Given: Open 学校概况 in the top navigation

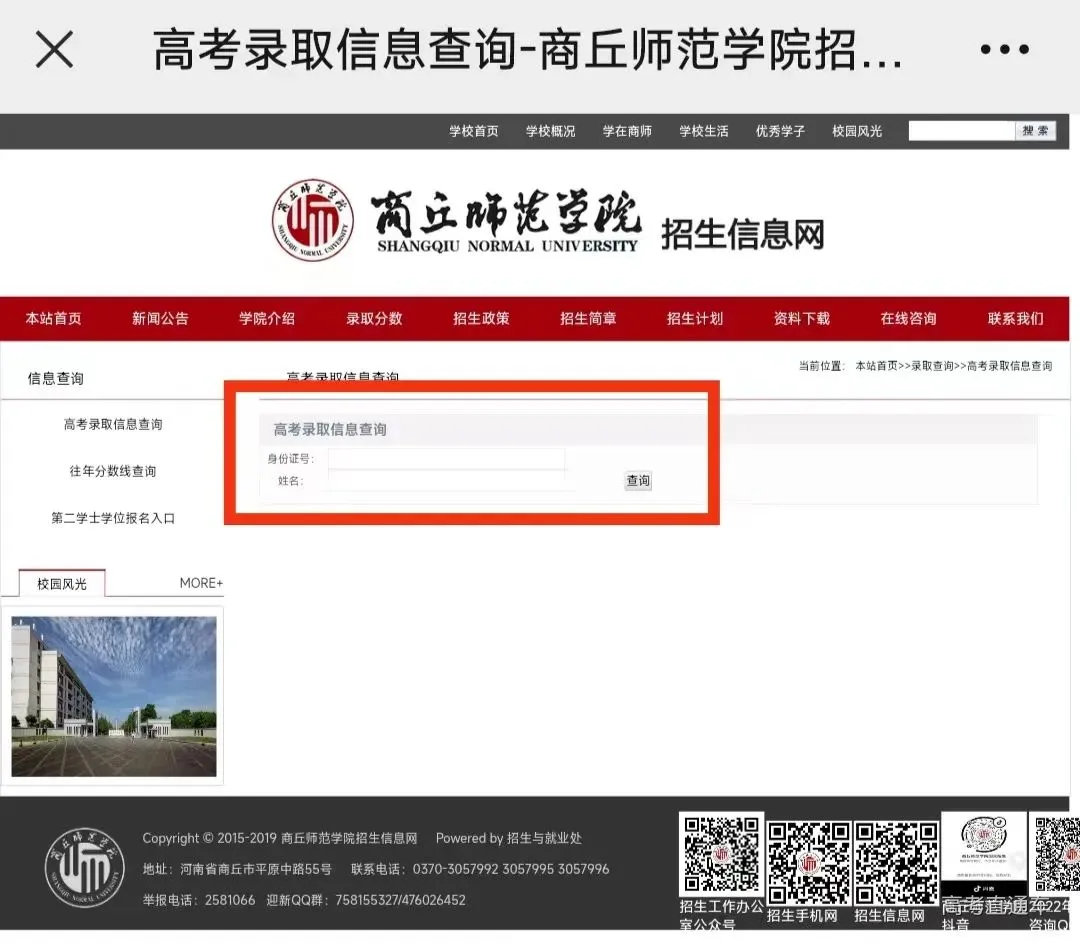Looking at the screenshot, I should pyautogui.click(x=549, y=130).
